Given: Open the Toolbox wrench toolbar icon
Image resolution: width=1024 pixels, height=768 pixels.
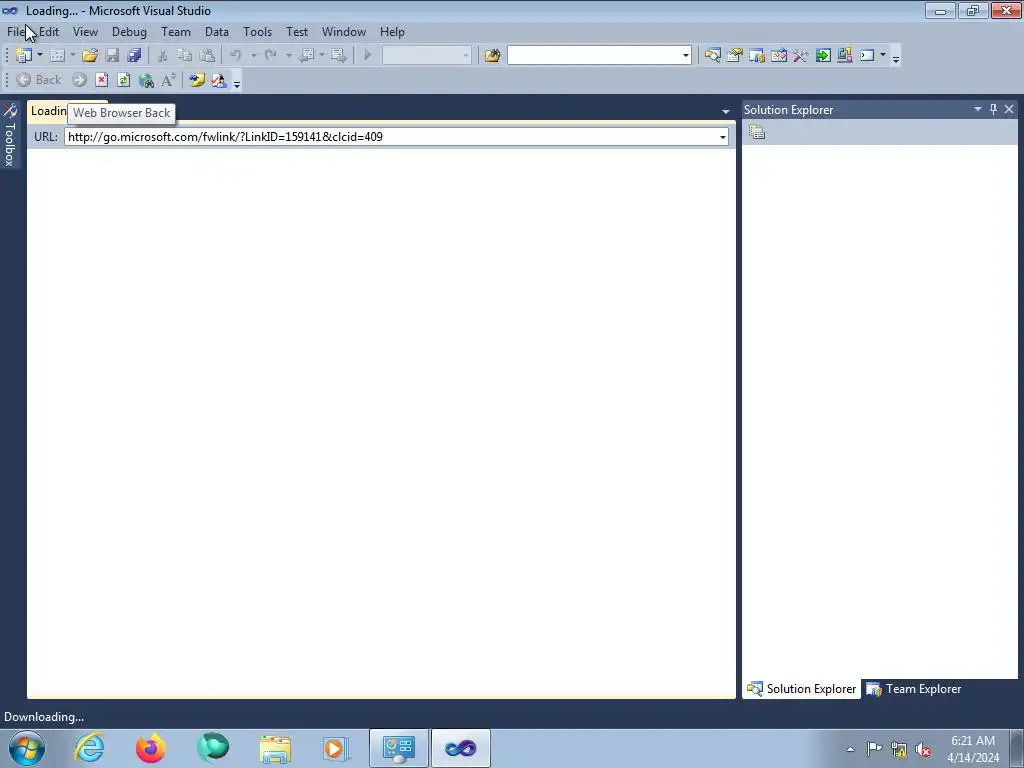Looking at the screenshot, I should 801,56.
